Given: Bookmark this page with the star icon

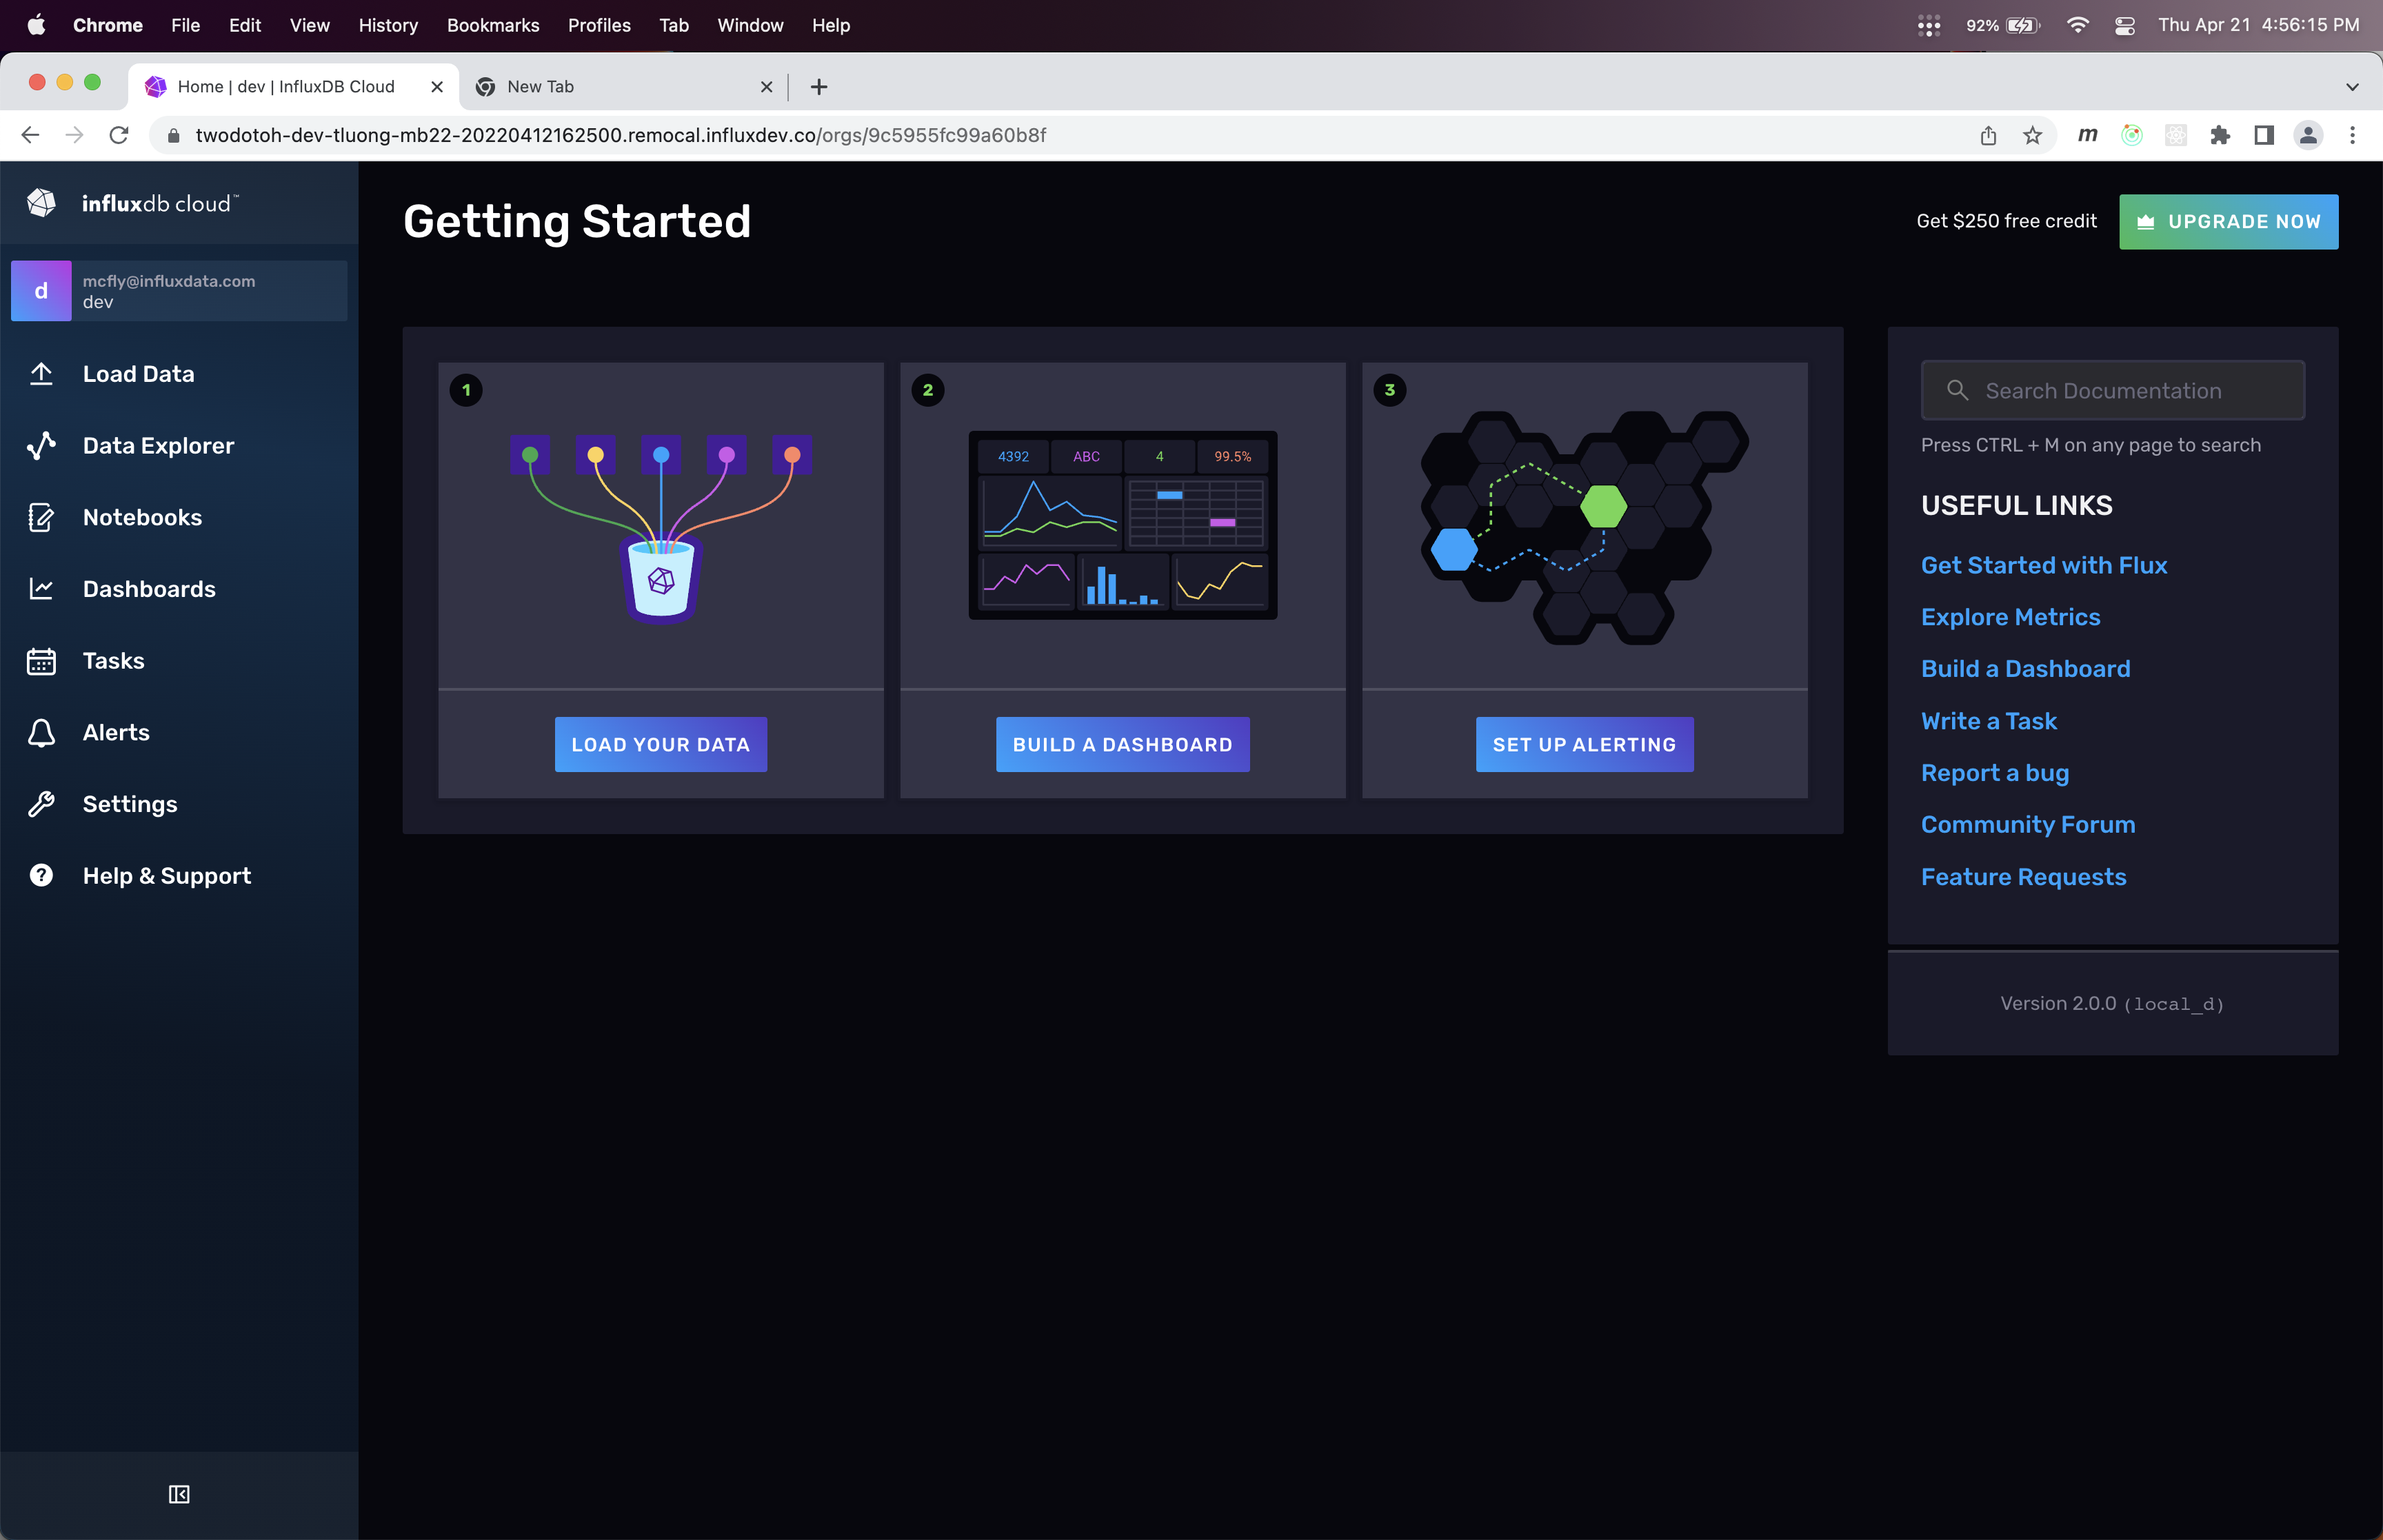Looking at the screenshot, I should [x=2032, y=135].
